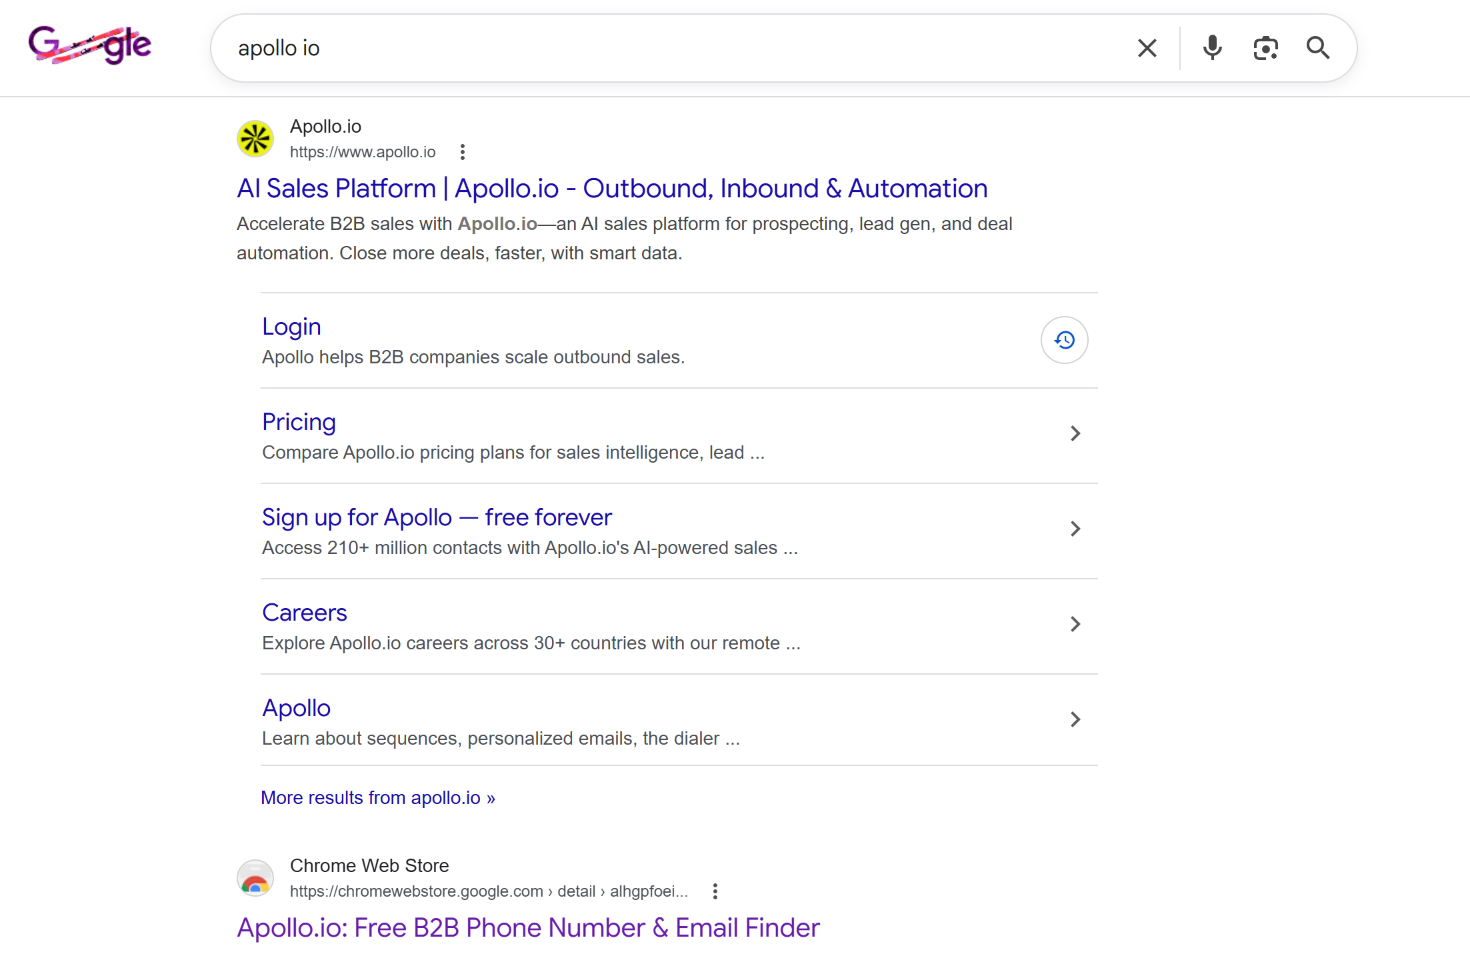Click the Chrome Web Store favicon
Viewport: 1470px width, 956px height.
[255, 878]
